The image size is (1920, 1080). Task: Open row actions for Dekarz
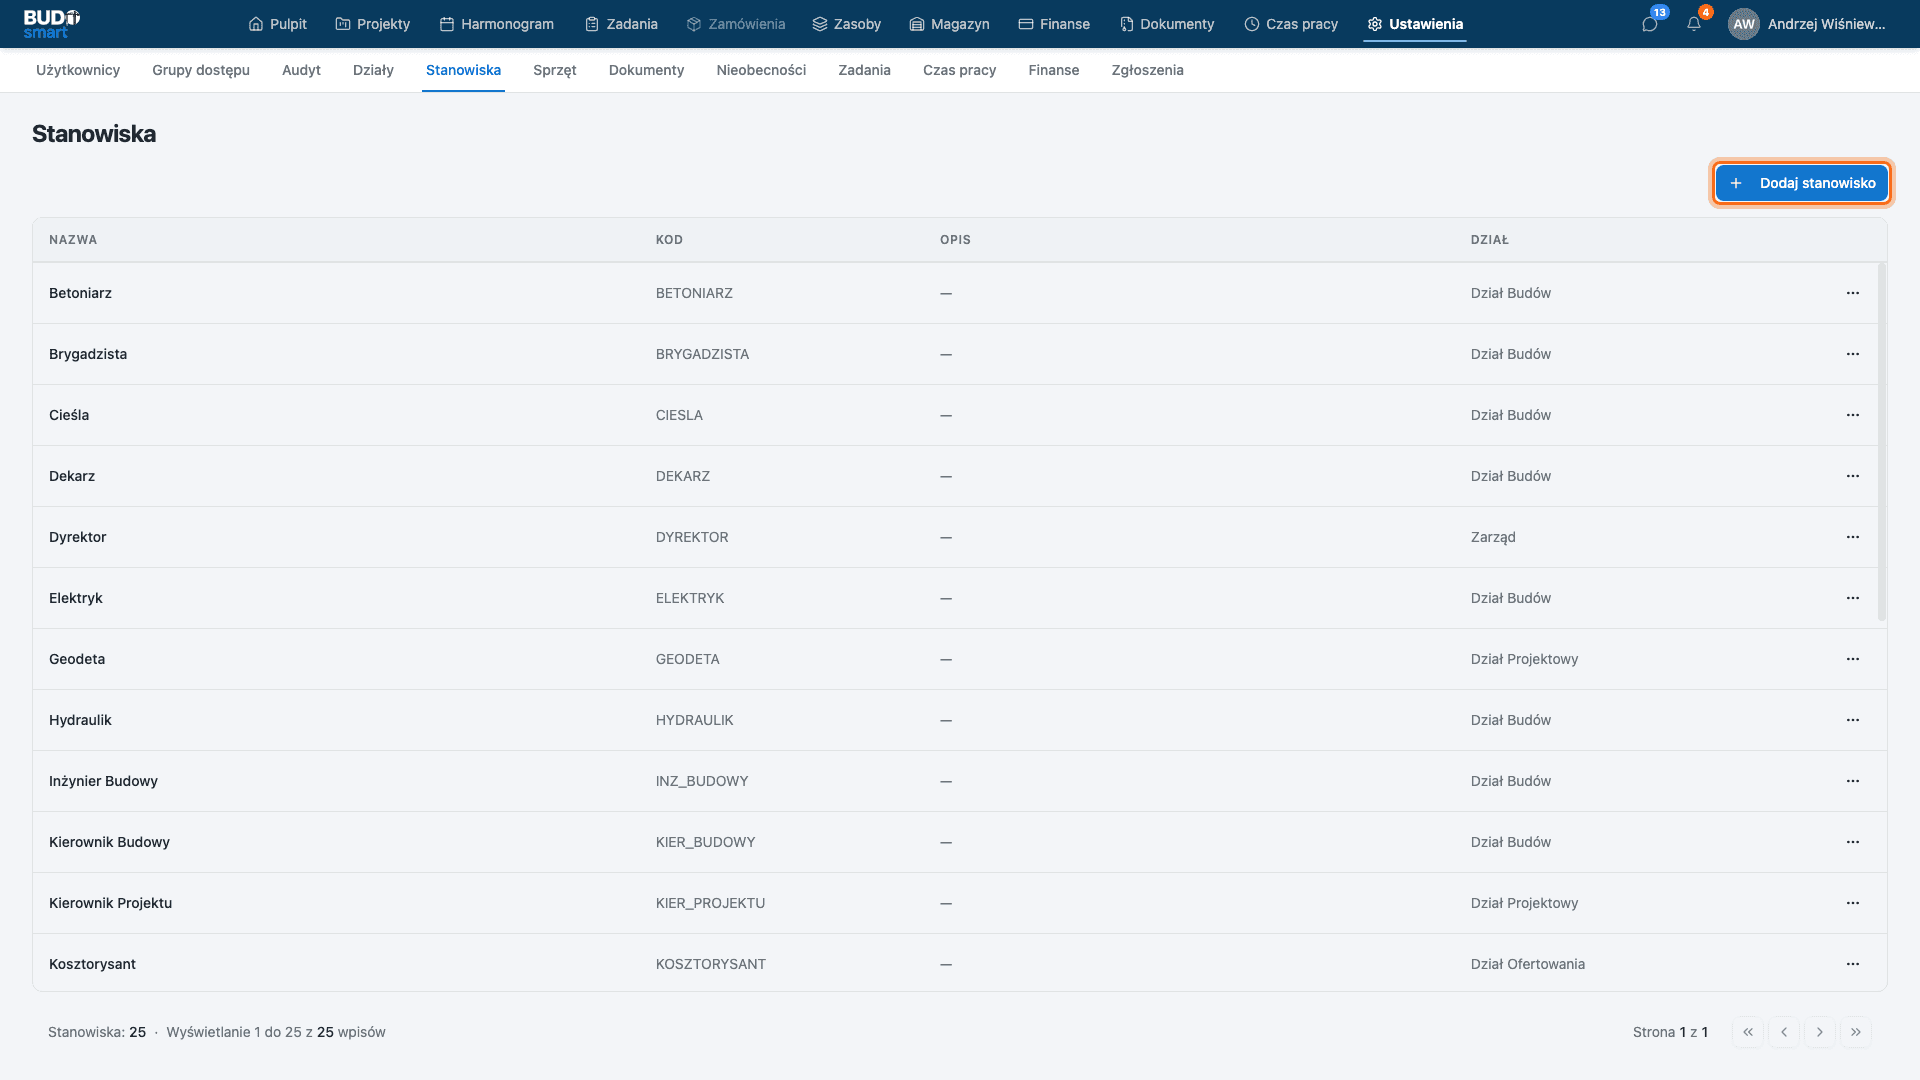[x=1853, y=476]
